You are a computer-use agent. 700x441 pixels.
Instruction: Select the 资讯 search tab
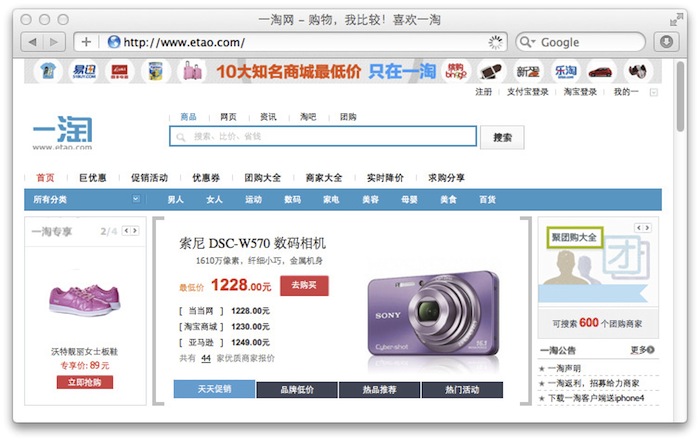[268, 117]
